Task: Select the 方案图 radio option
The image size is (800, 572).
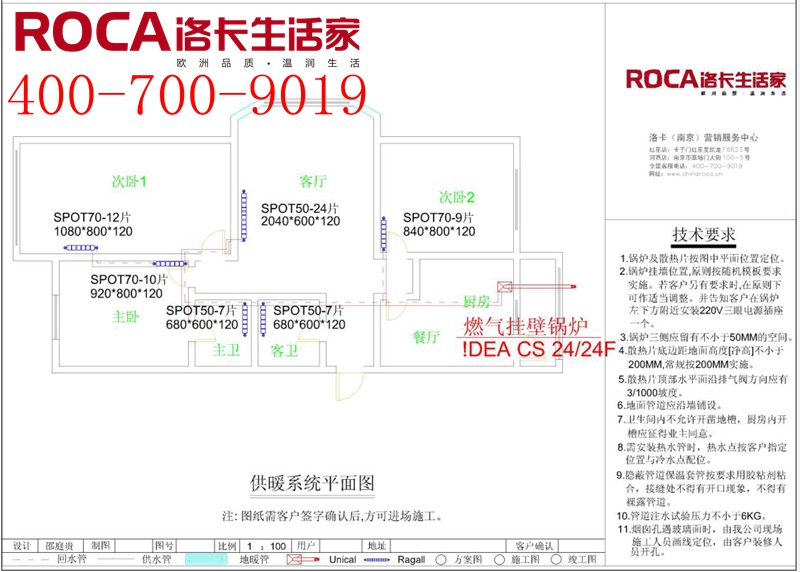Action: click(x=446, y=559)
